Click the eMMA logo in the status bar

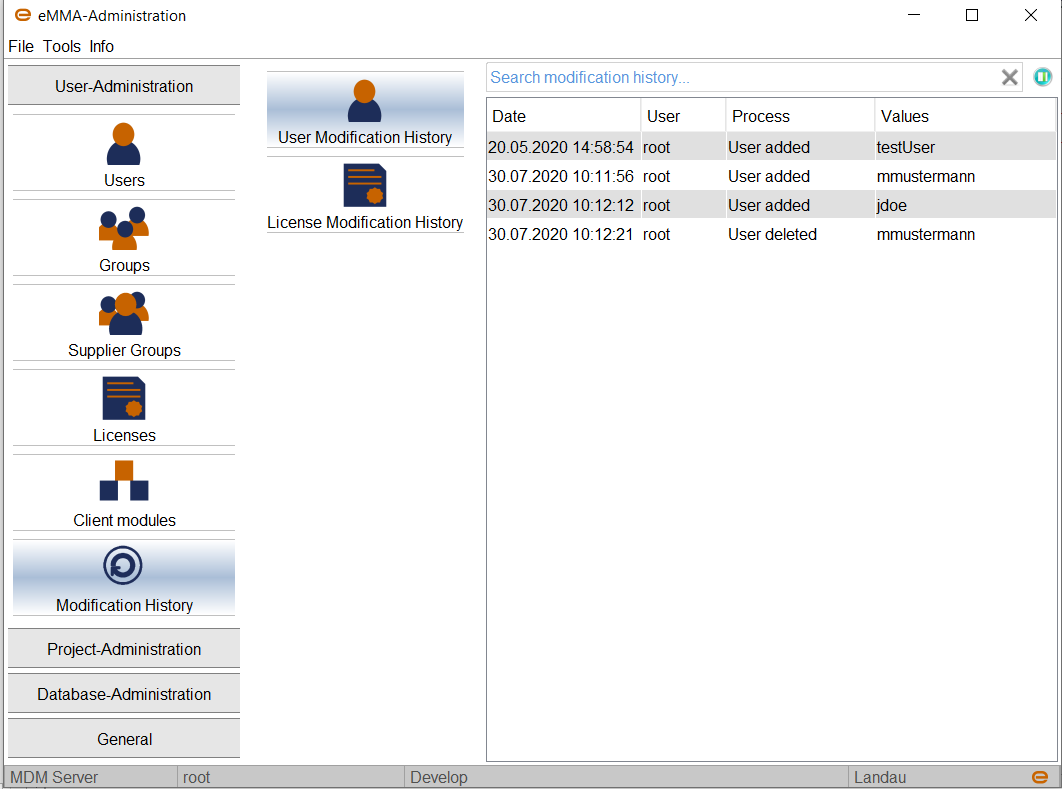1040,777
